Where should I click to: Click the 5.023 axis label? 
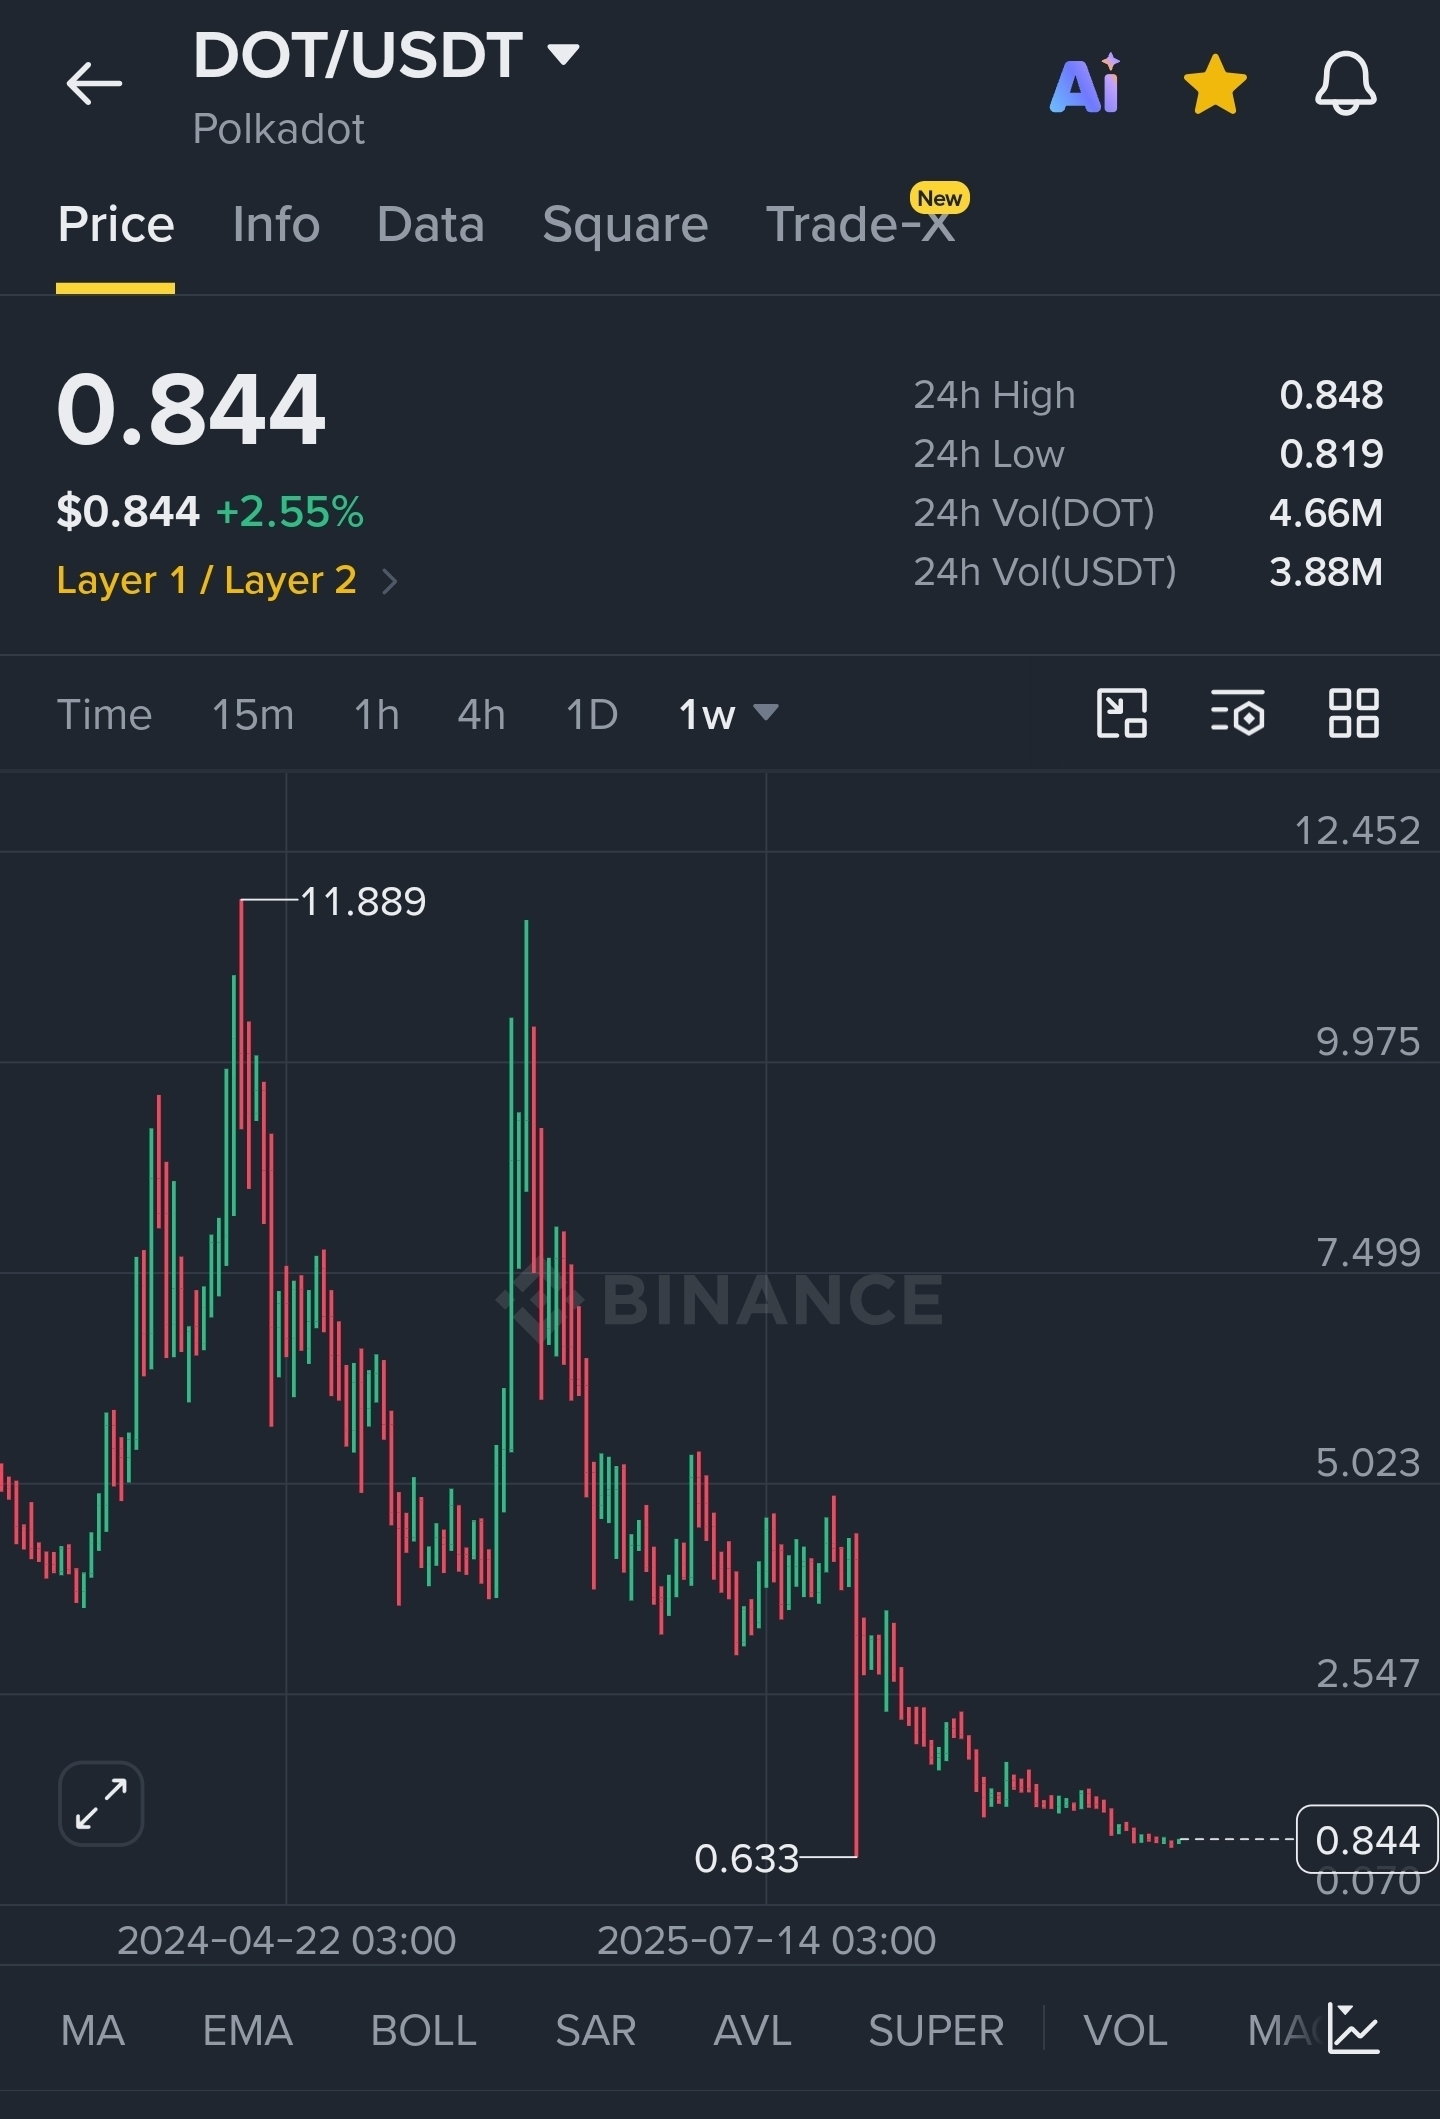pos(1368,1463)
